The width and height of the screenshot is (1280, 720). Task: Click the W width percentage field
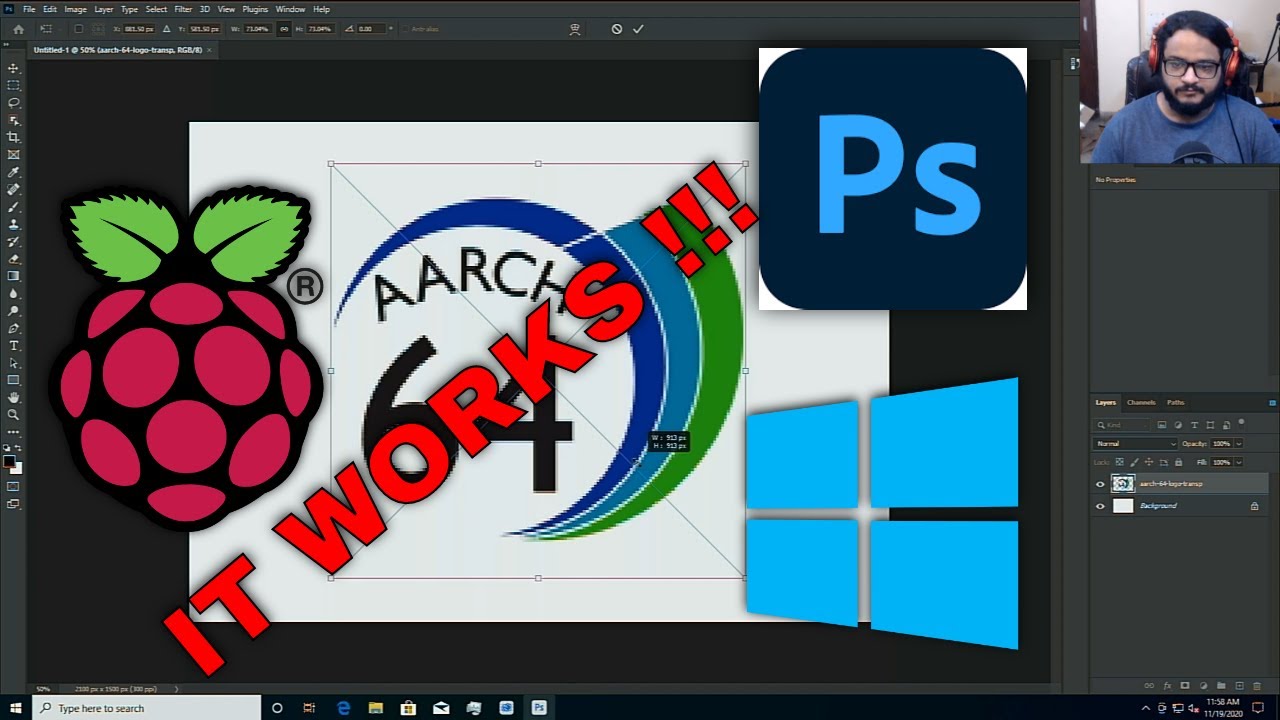tap(257, 29)
